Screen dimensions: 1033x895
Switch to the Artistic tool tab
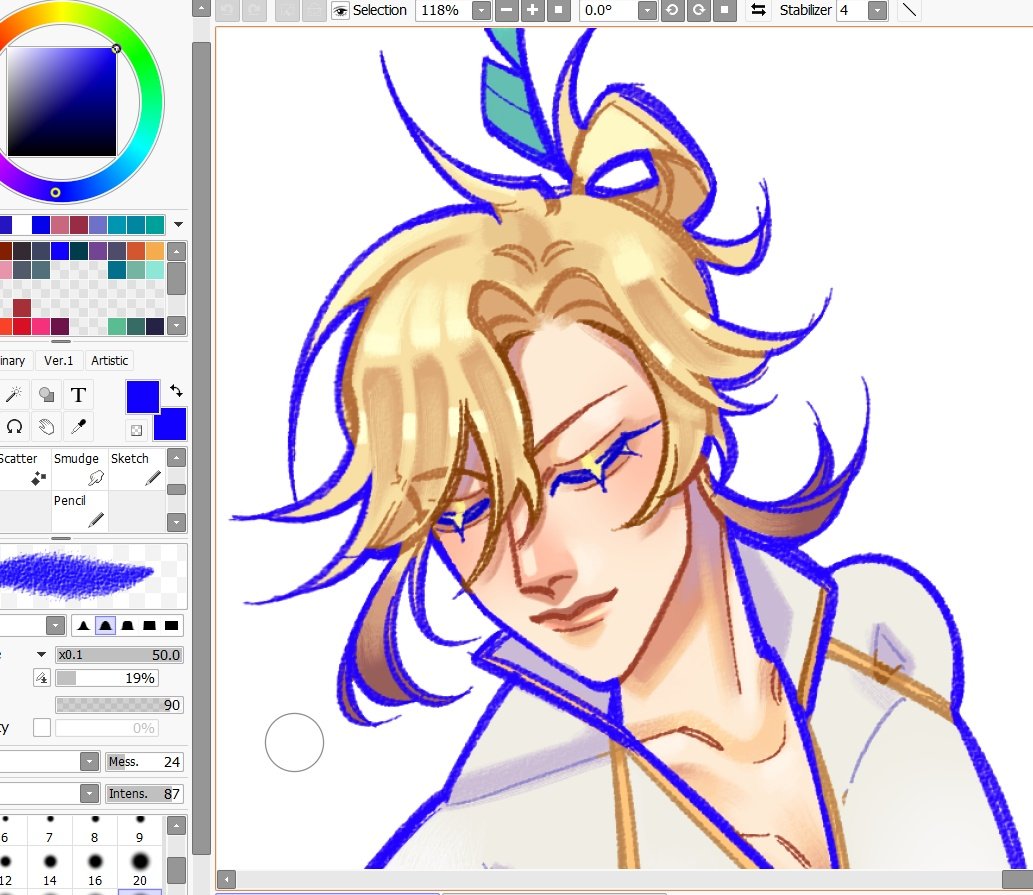[x=109, y=360]
